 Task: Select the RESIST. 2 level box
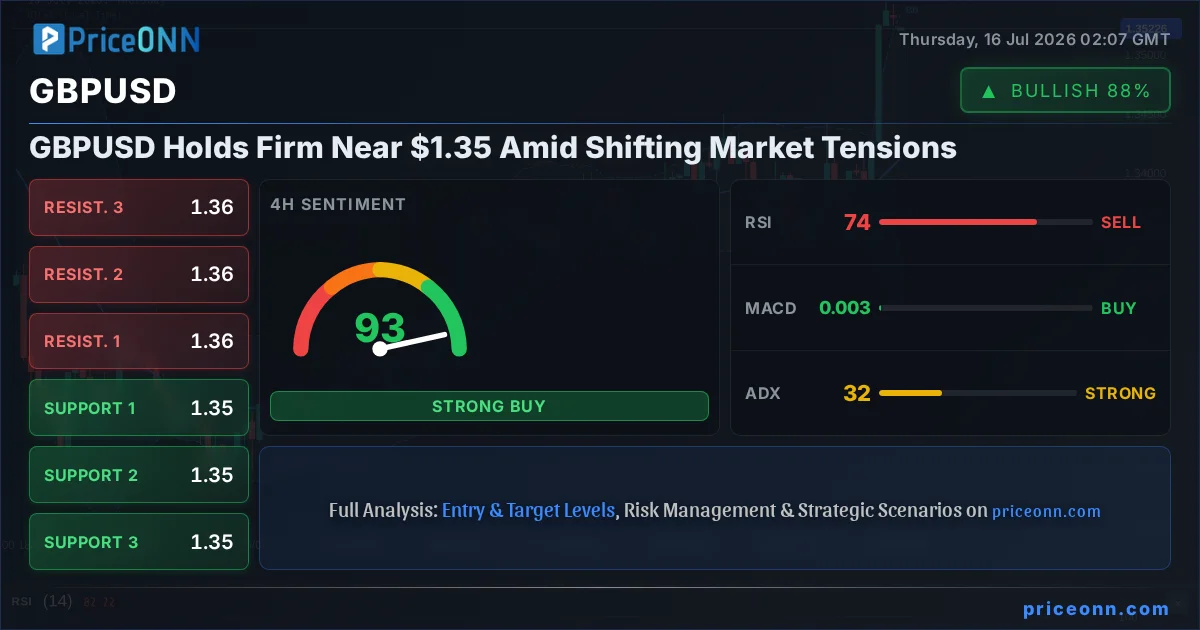click(x=139, y=274)
